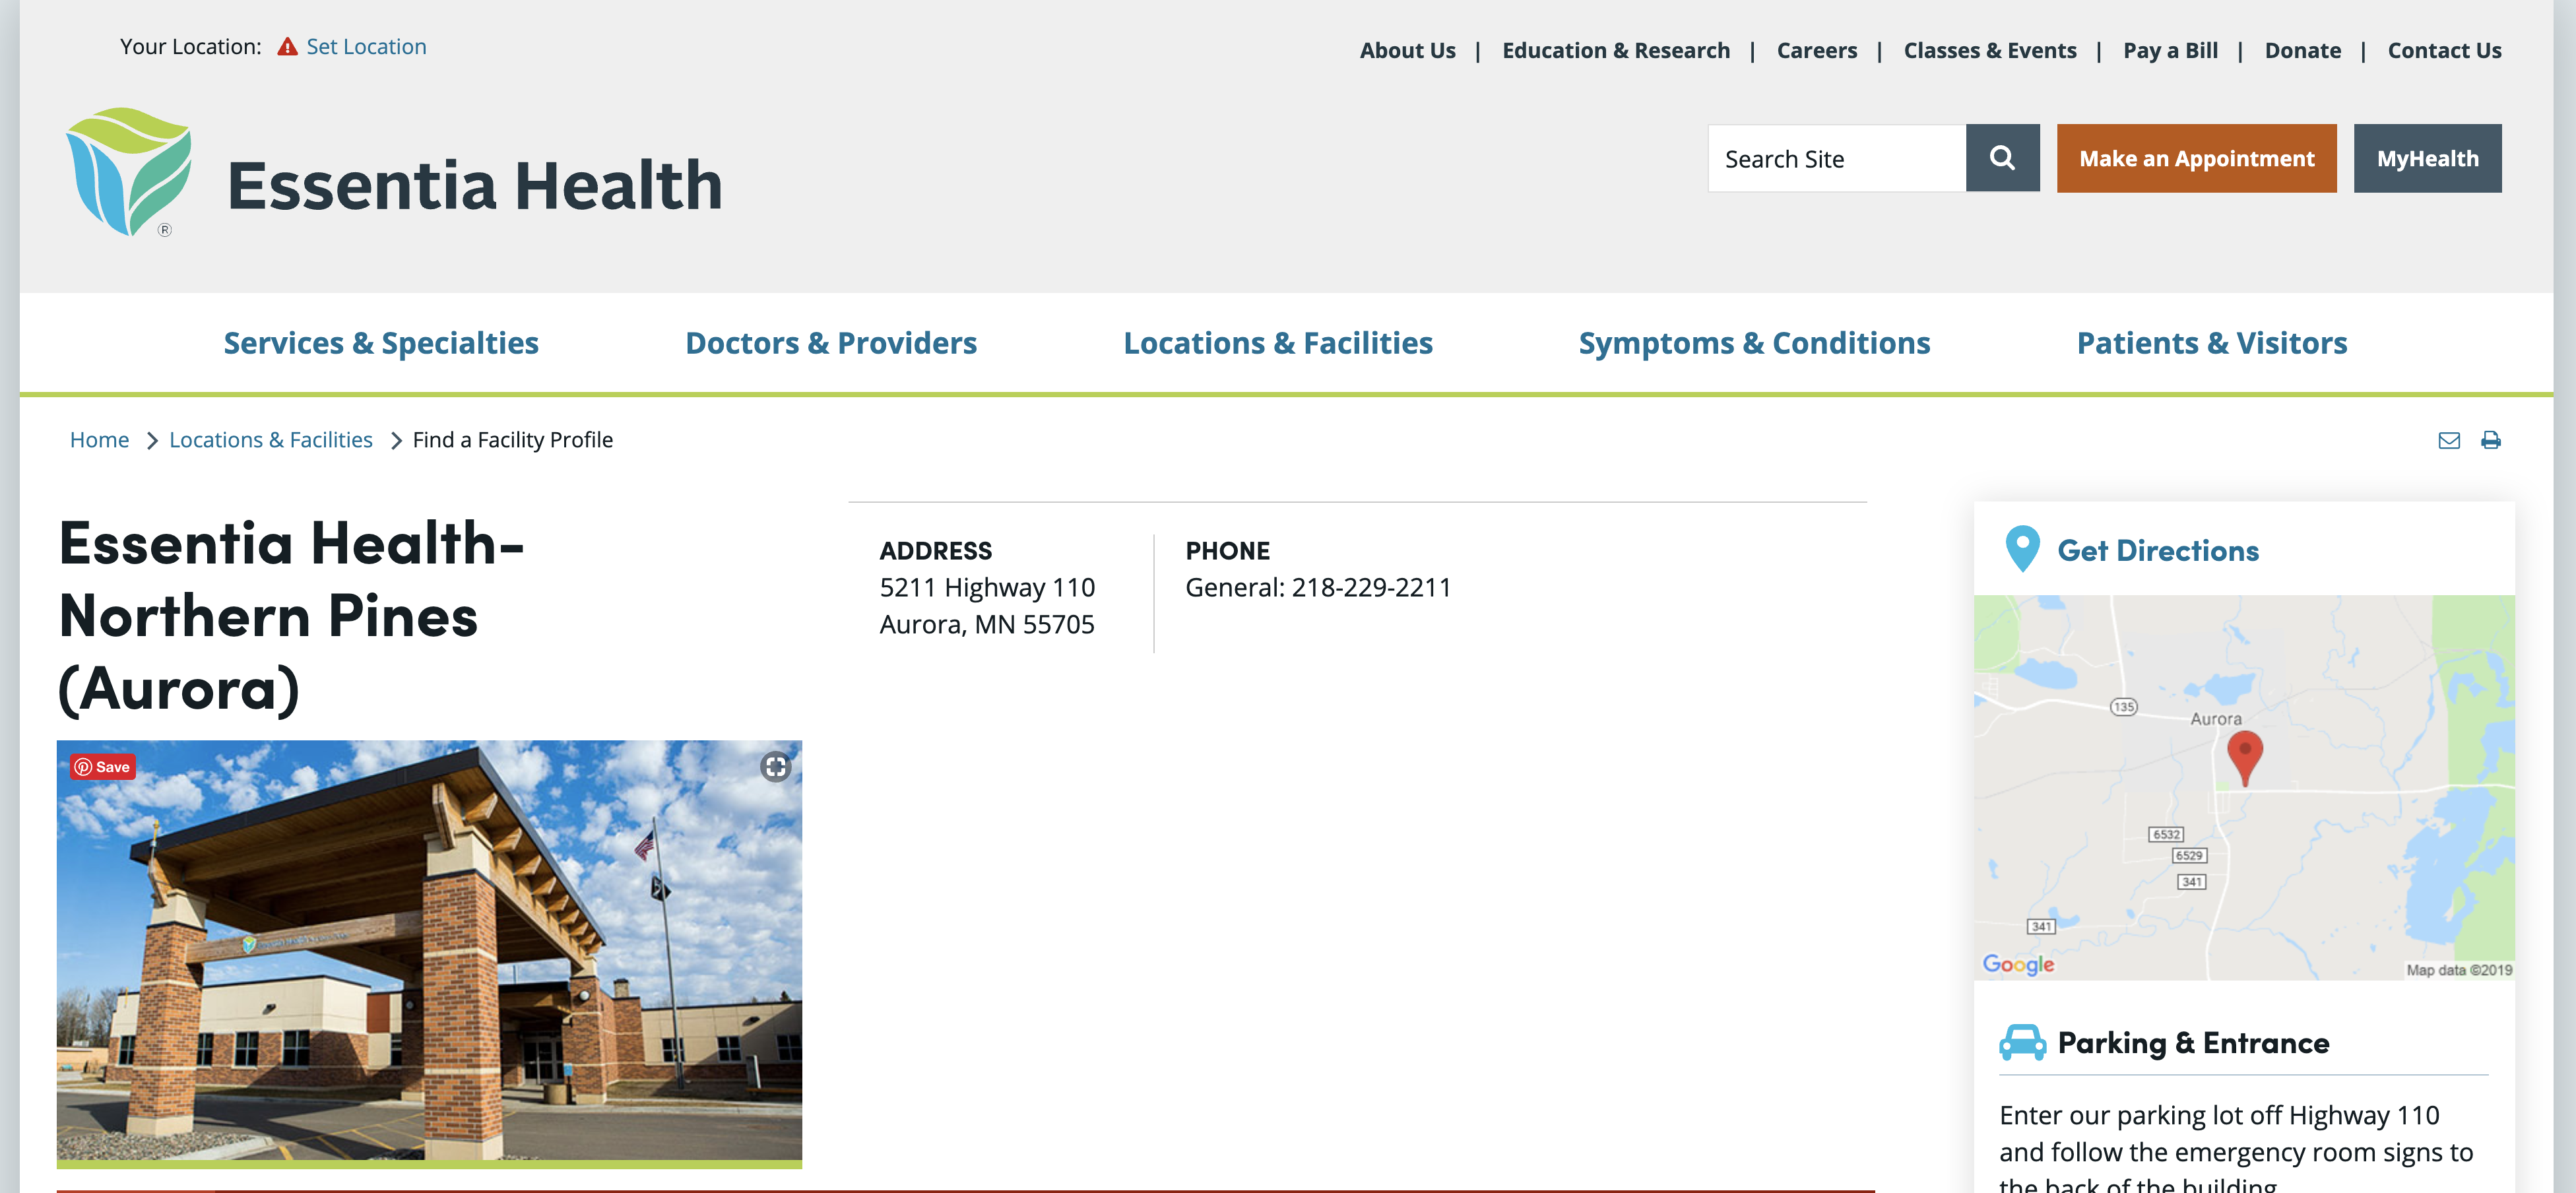Open Symptoms & Conditions menu
2576x1193 pixels.
point(1754,343)
